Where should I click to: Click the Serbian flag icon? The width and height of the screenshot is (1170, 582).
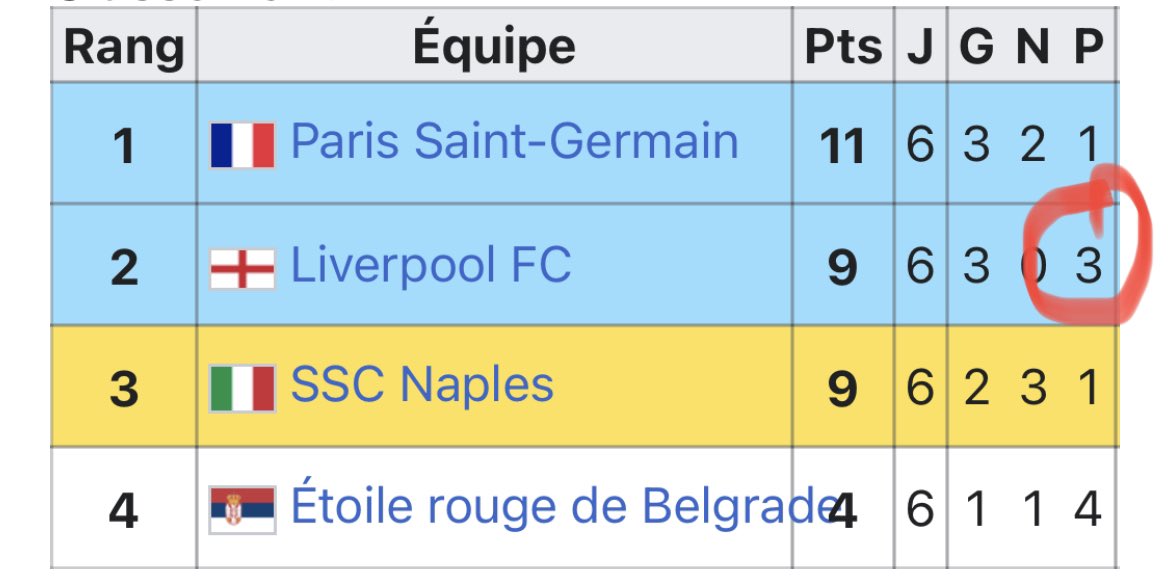(243, 510)
